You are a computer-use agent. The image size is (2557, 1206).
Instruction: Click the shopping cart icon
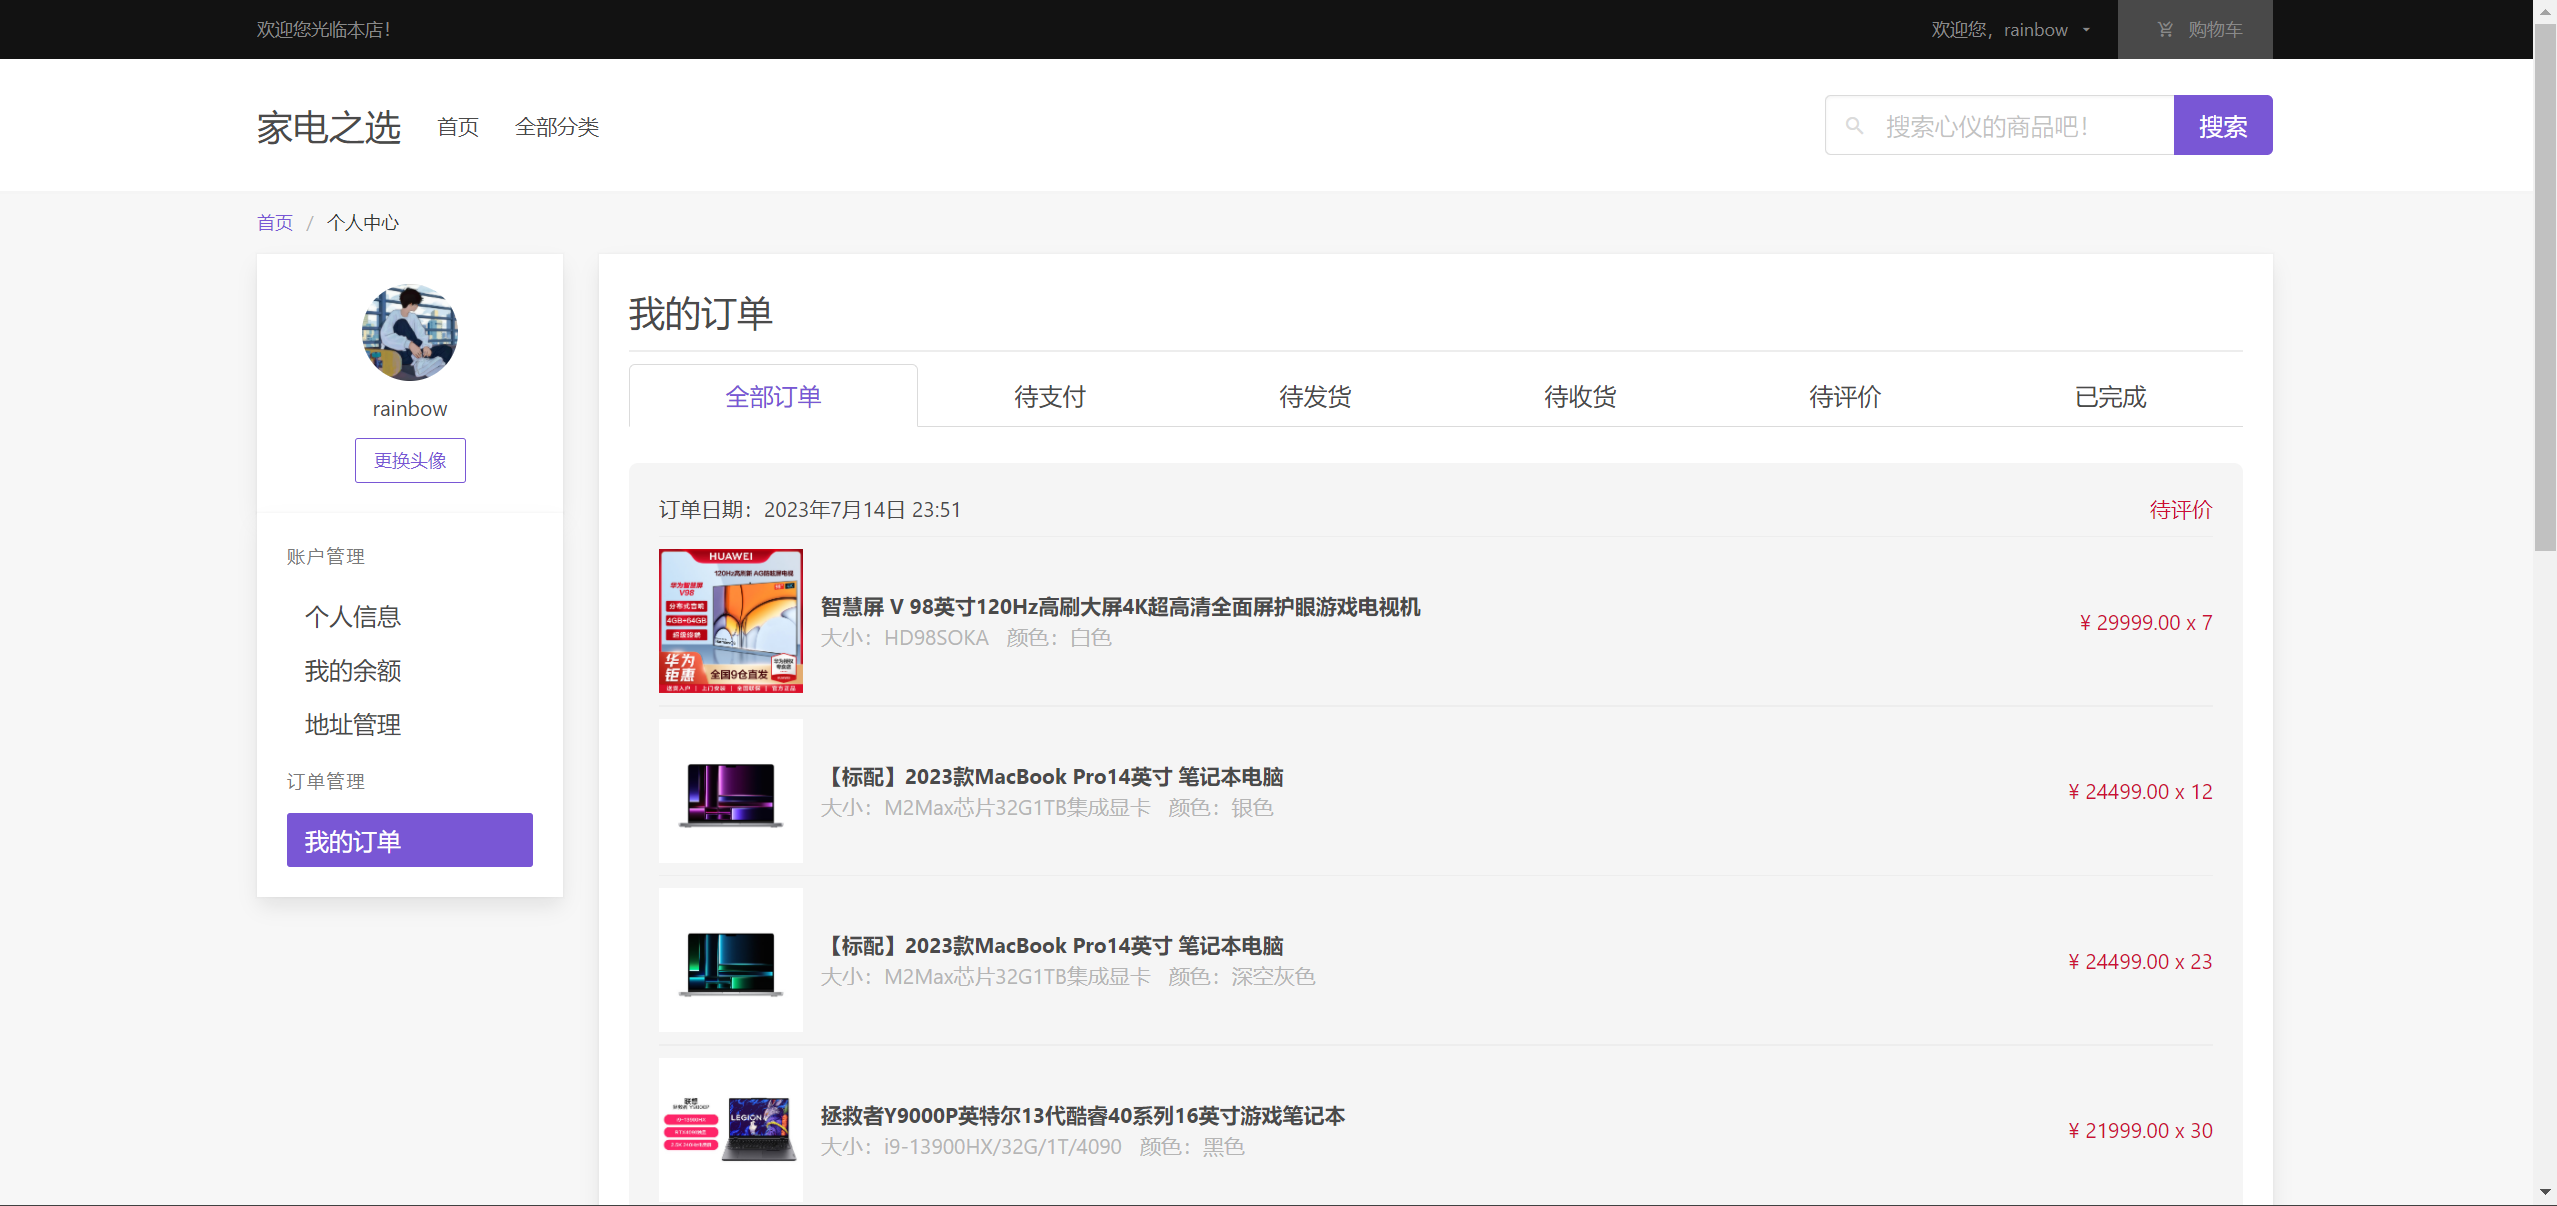tap(2165, 30)
